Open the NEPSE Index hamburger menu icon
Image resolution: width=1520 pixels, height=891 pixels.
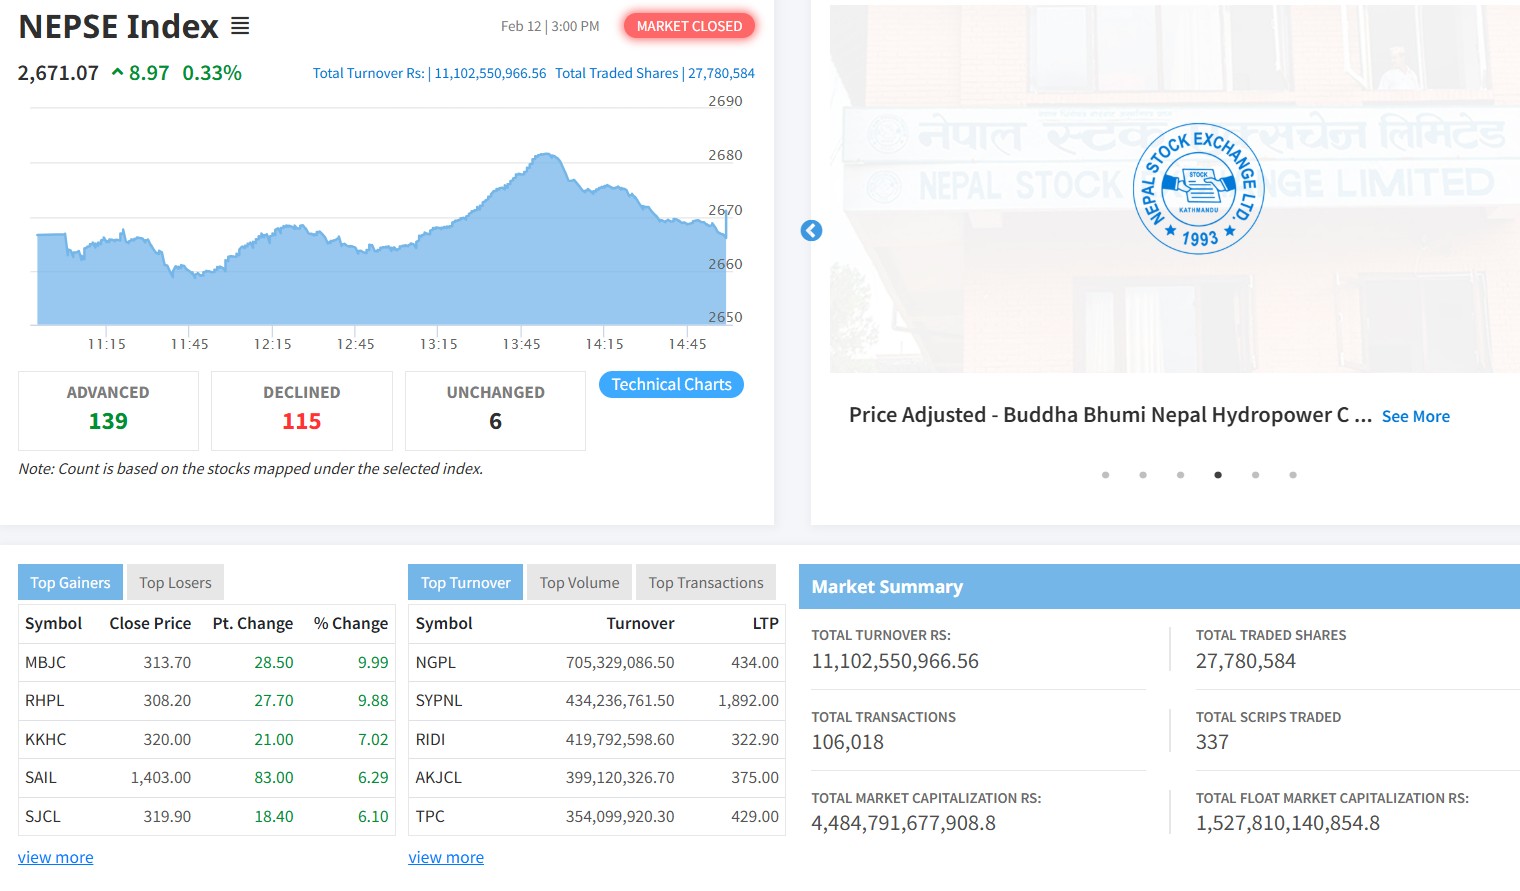coord(240,26)
